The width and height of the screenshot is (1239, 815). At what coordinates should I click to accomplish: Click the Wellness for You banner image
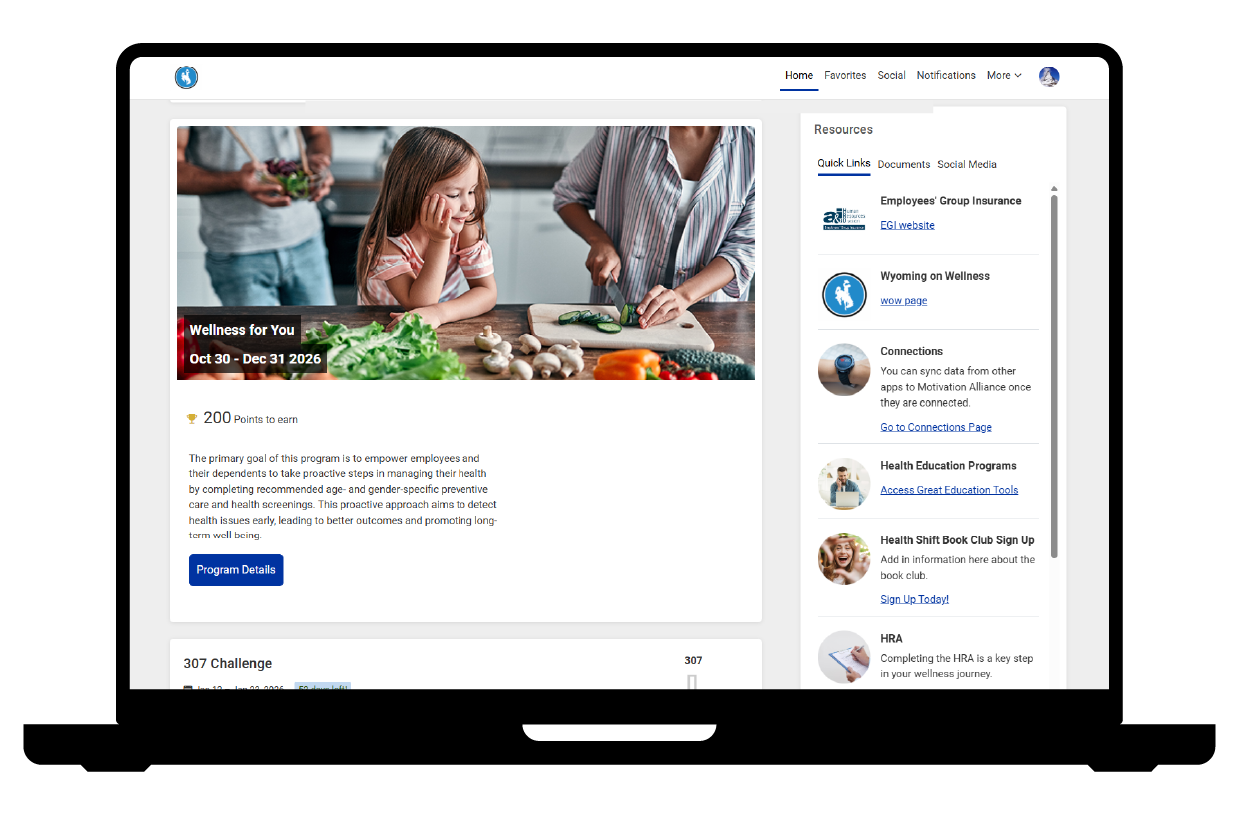(x=466, y=252)
